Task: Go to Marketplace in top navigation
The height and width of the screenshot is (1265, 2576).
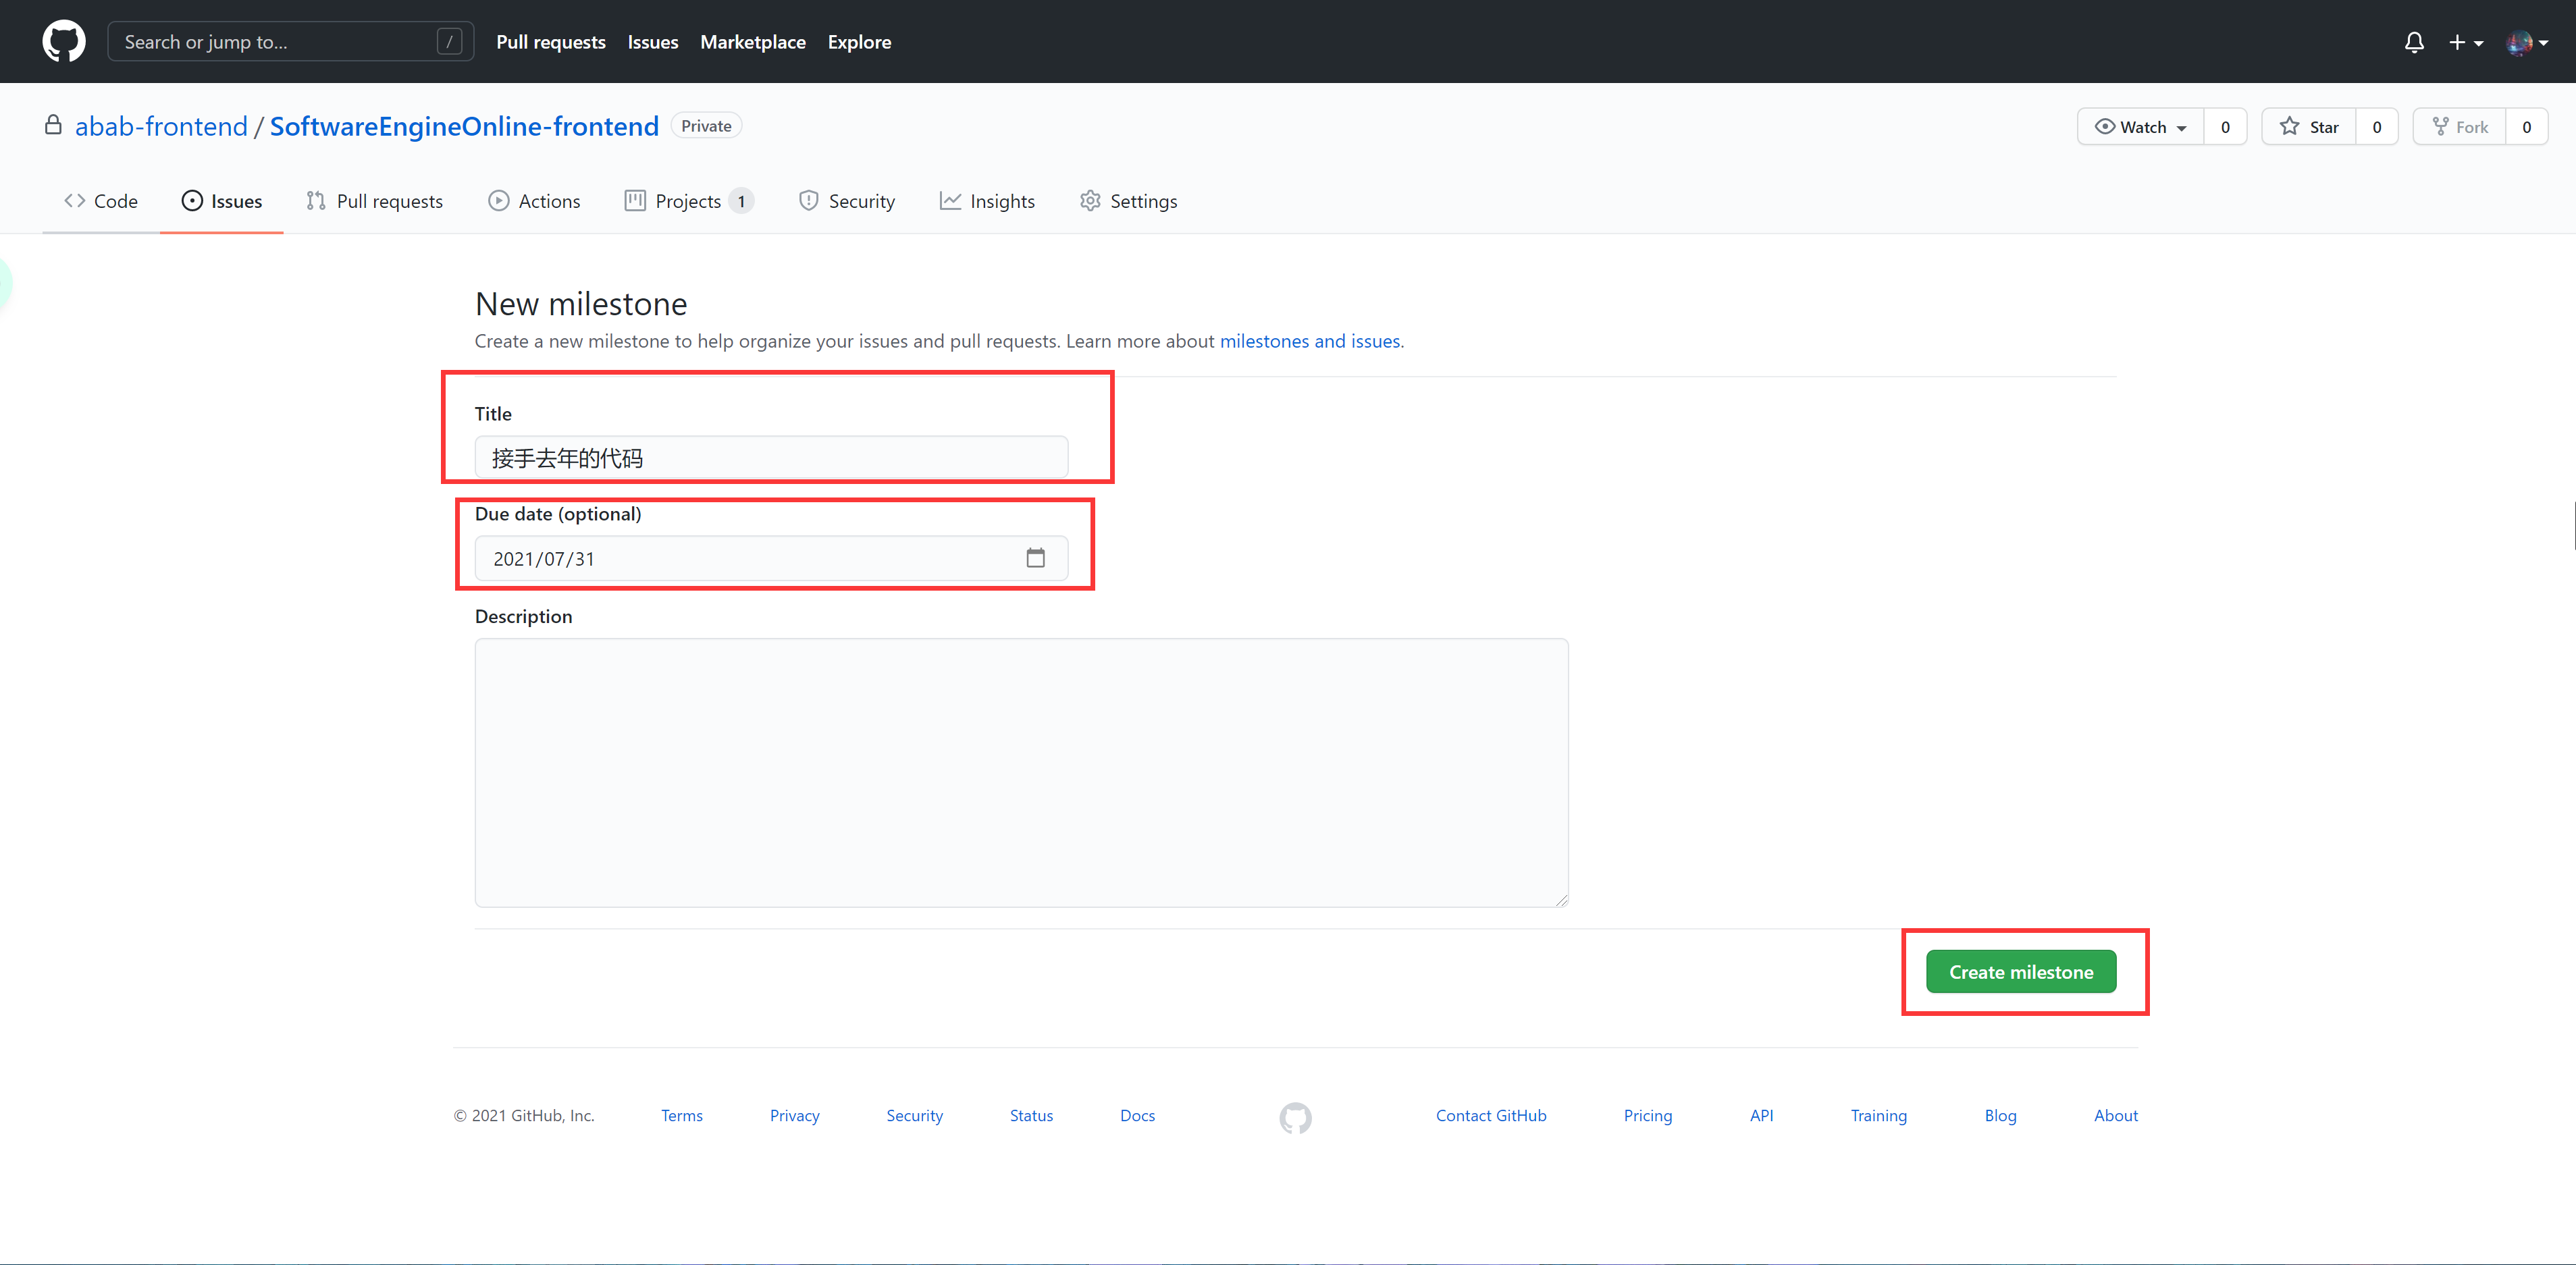Action: (752, 42)
